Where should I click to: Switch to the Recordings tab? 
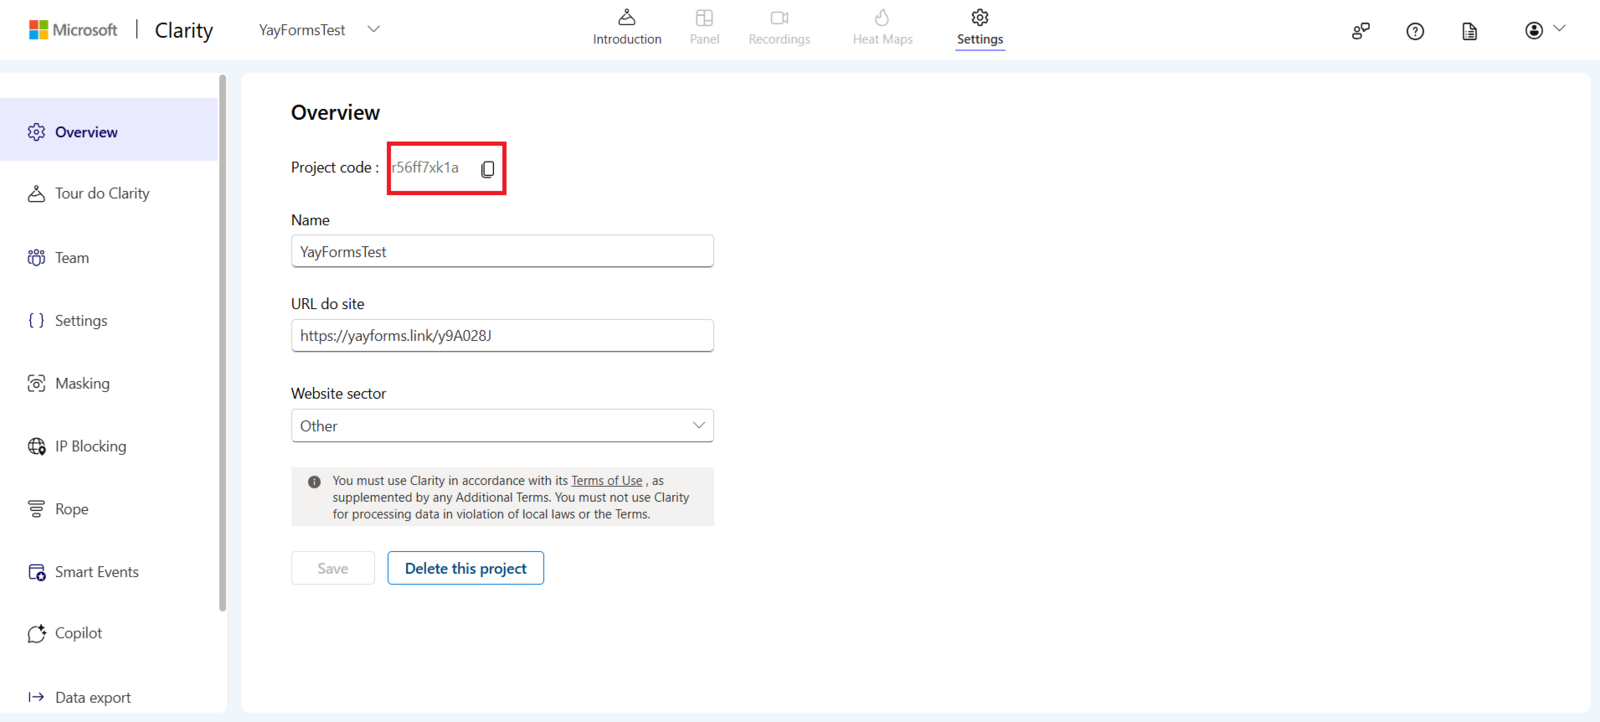pos(779,28)
